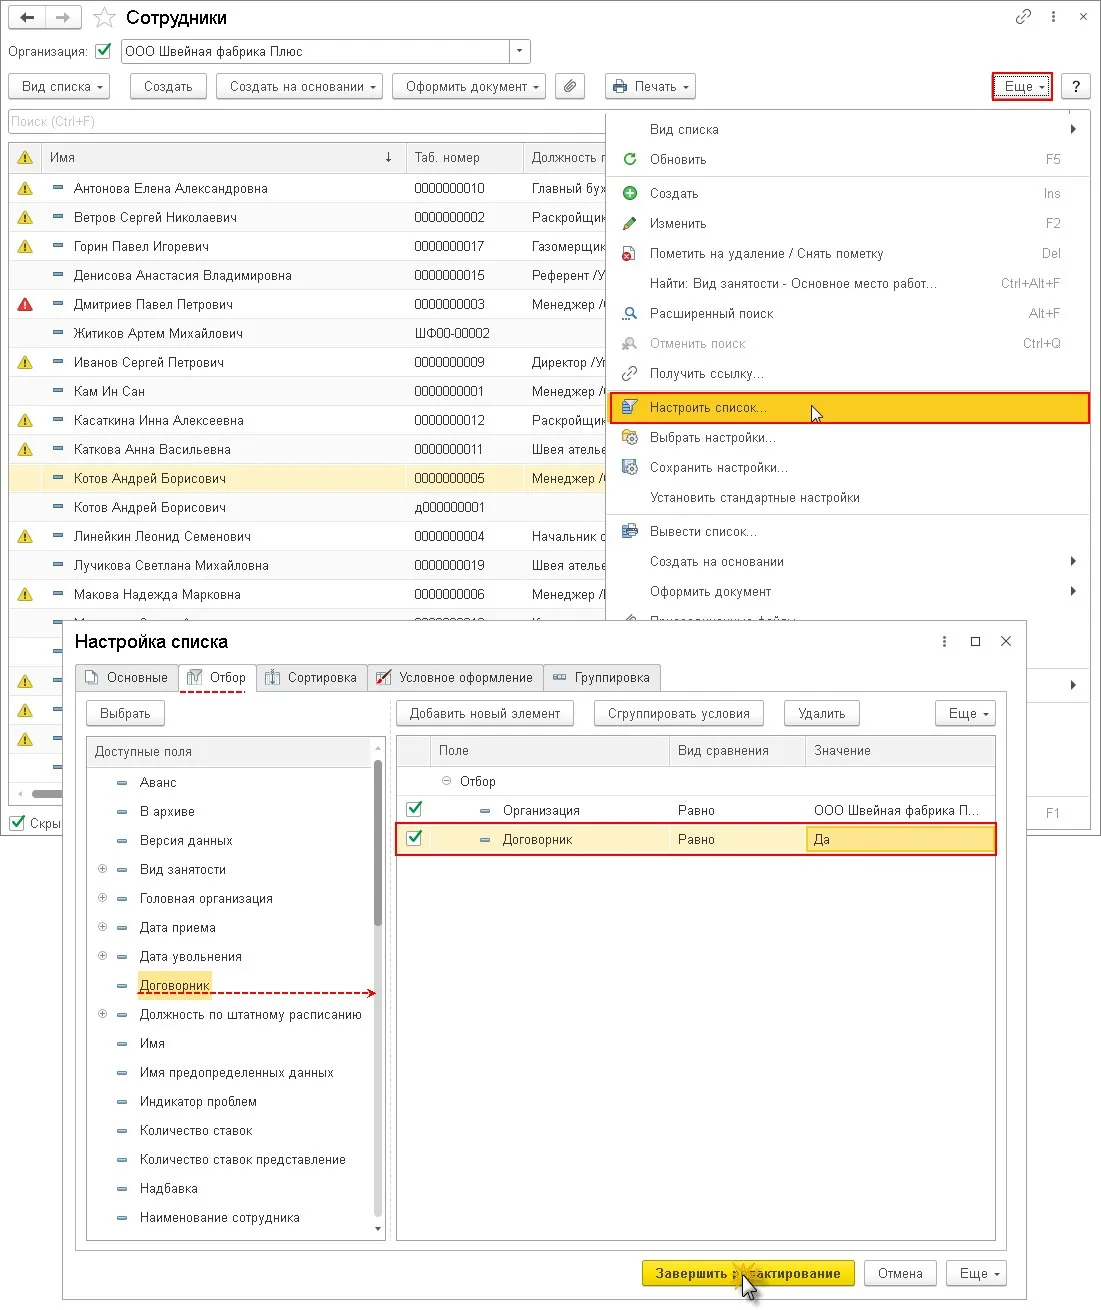Switch to the Сортировка tab
The height and width of the screenshot is (1310, 1101).
311,677
